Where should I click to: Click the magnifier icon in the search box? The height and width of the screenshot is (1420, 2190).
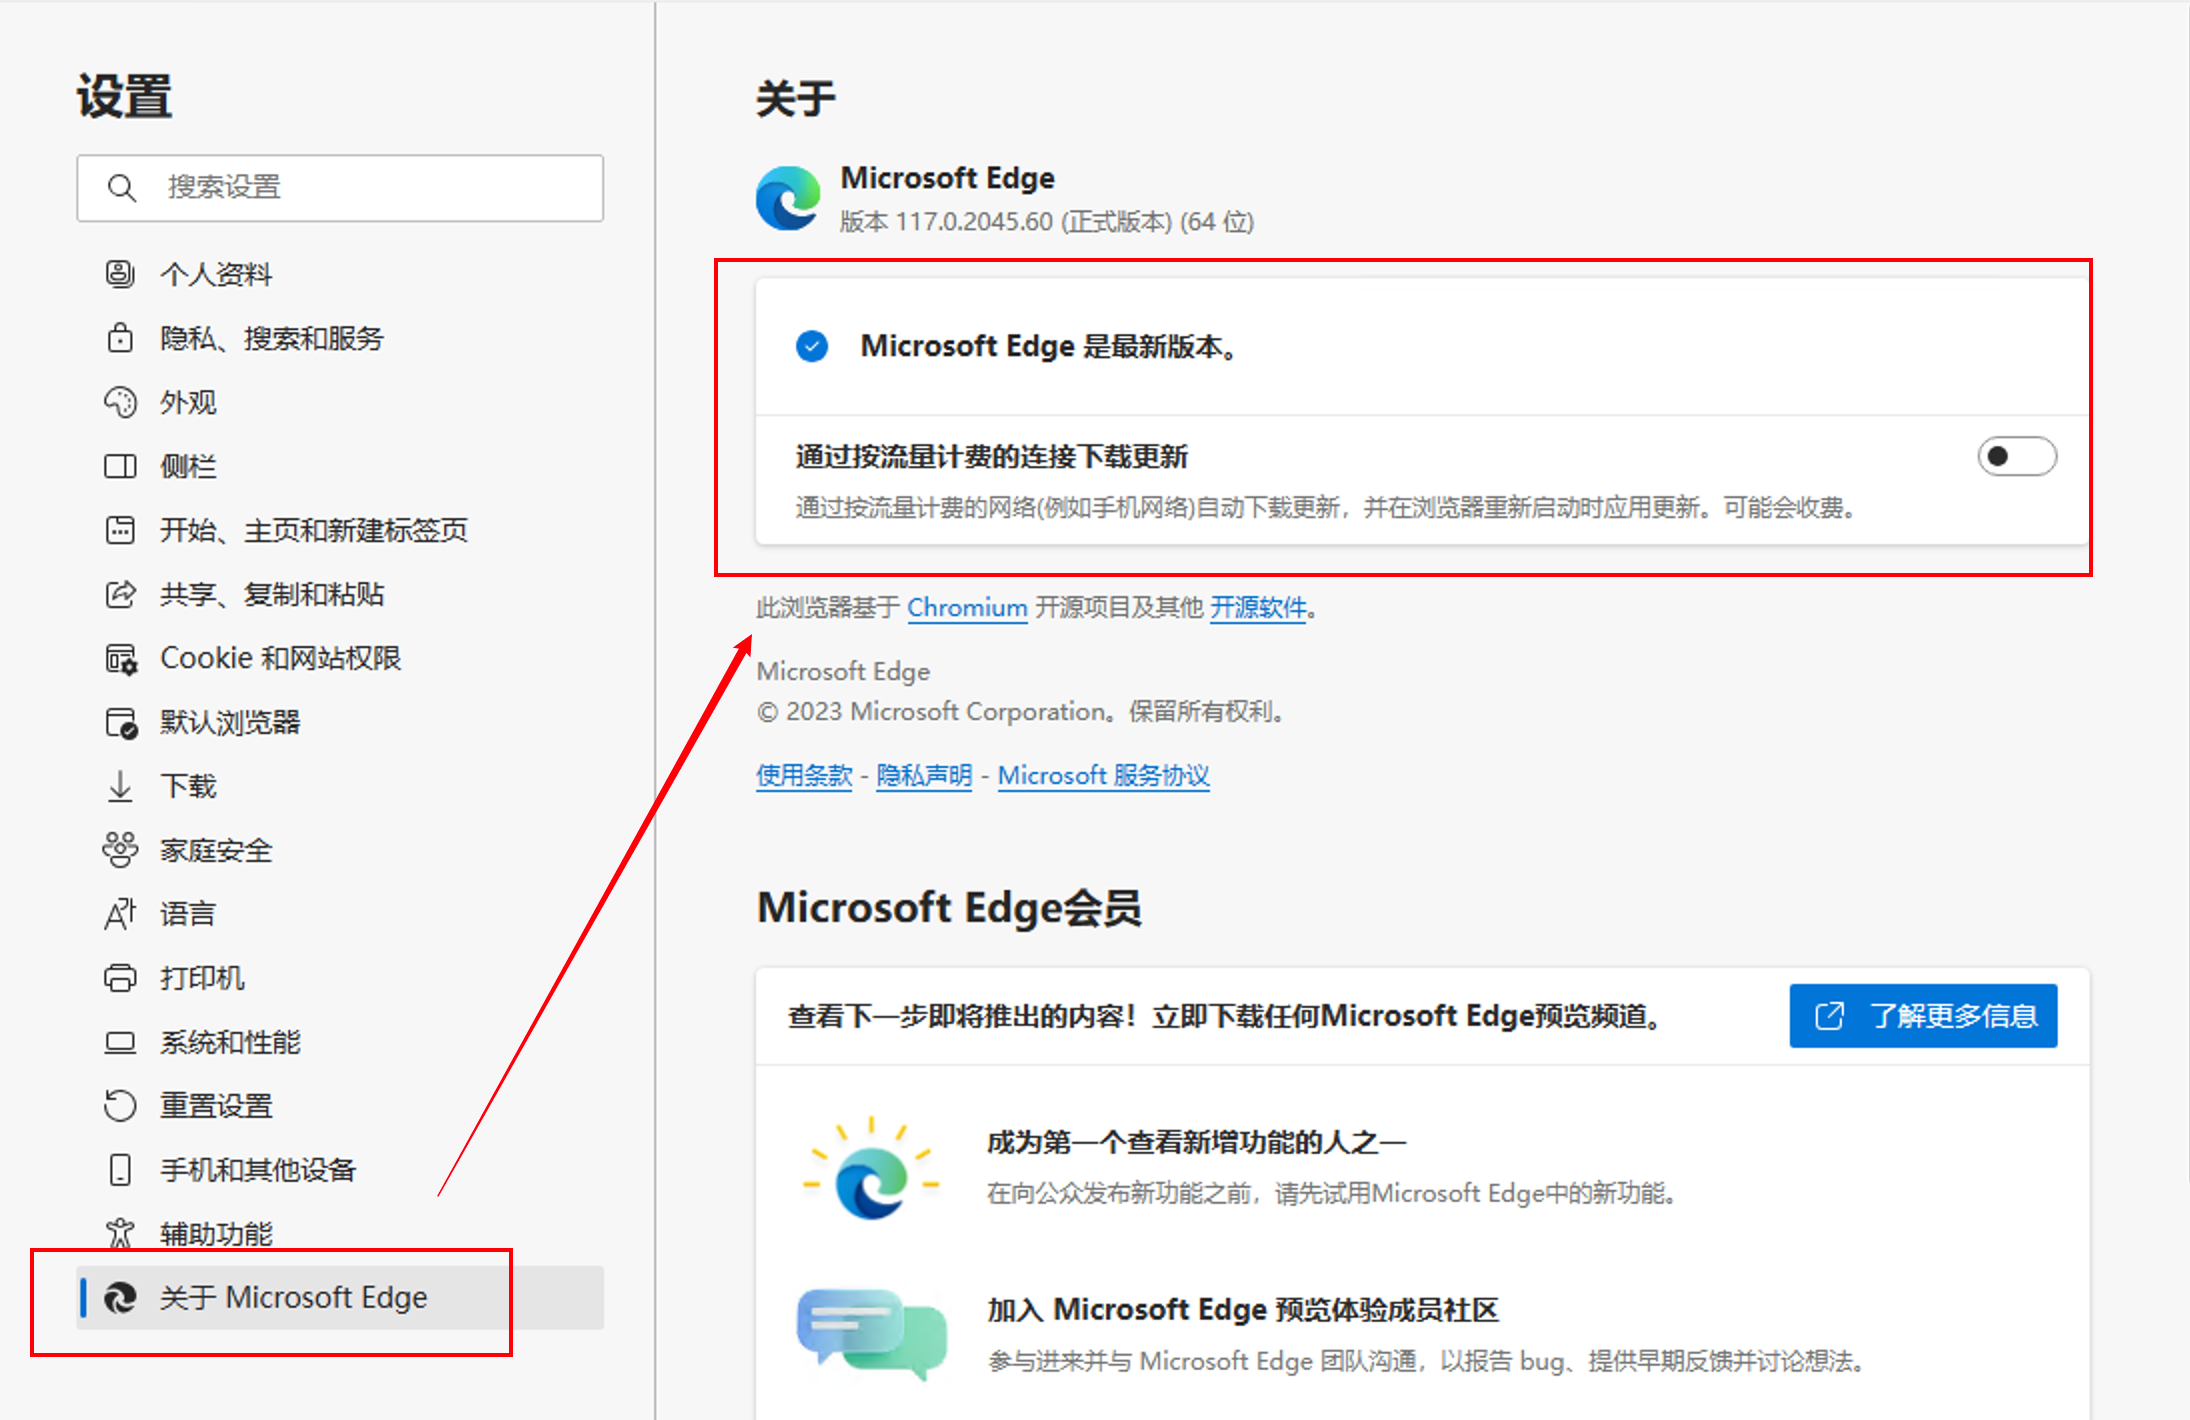(x=122, y=188)
